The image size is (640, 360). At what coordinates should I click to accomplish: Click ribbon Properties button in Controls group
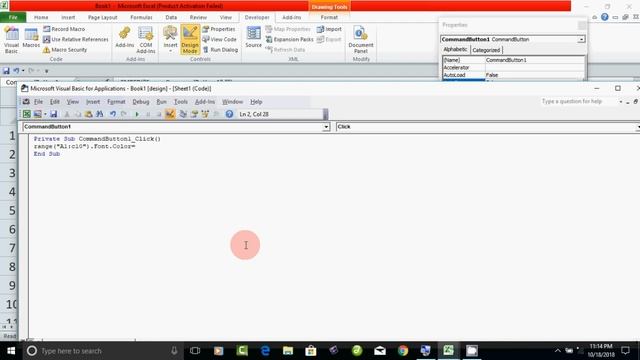pyautogui.click(x=219, y=29)
